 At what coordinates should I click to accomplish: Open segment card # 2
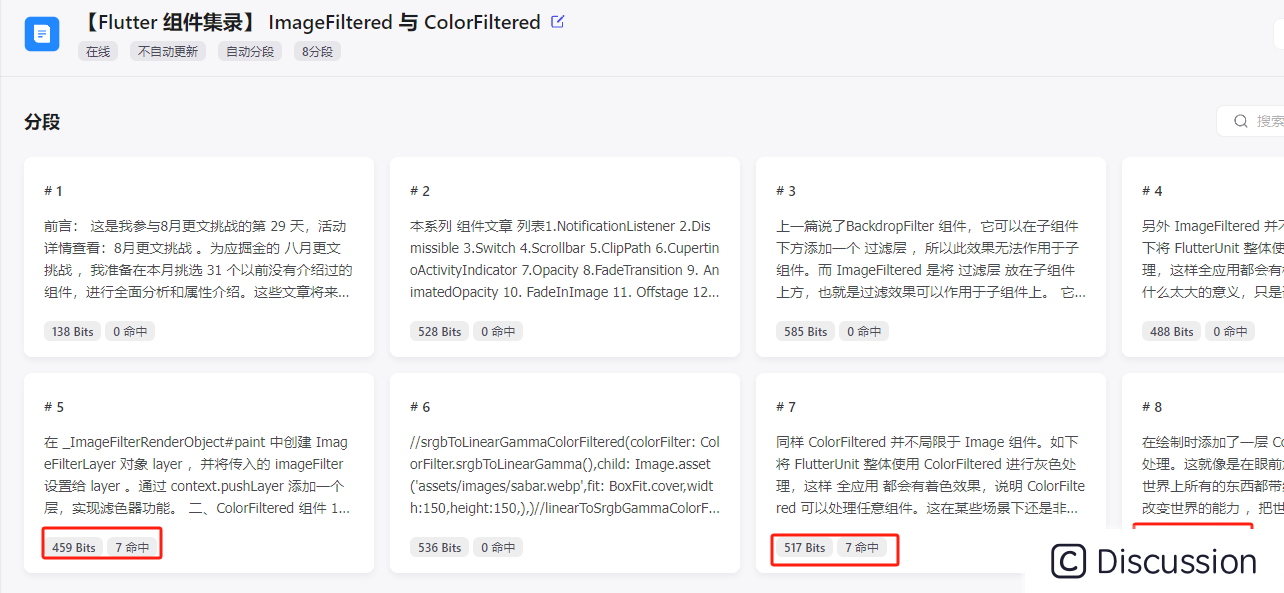pos(565,257)
